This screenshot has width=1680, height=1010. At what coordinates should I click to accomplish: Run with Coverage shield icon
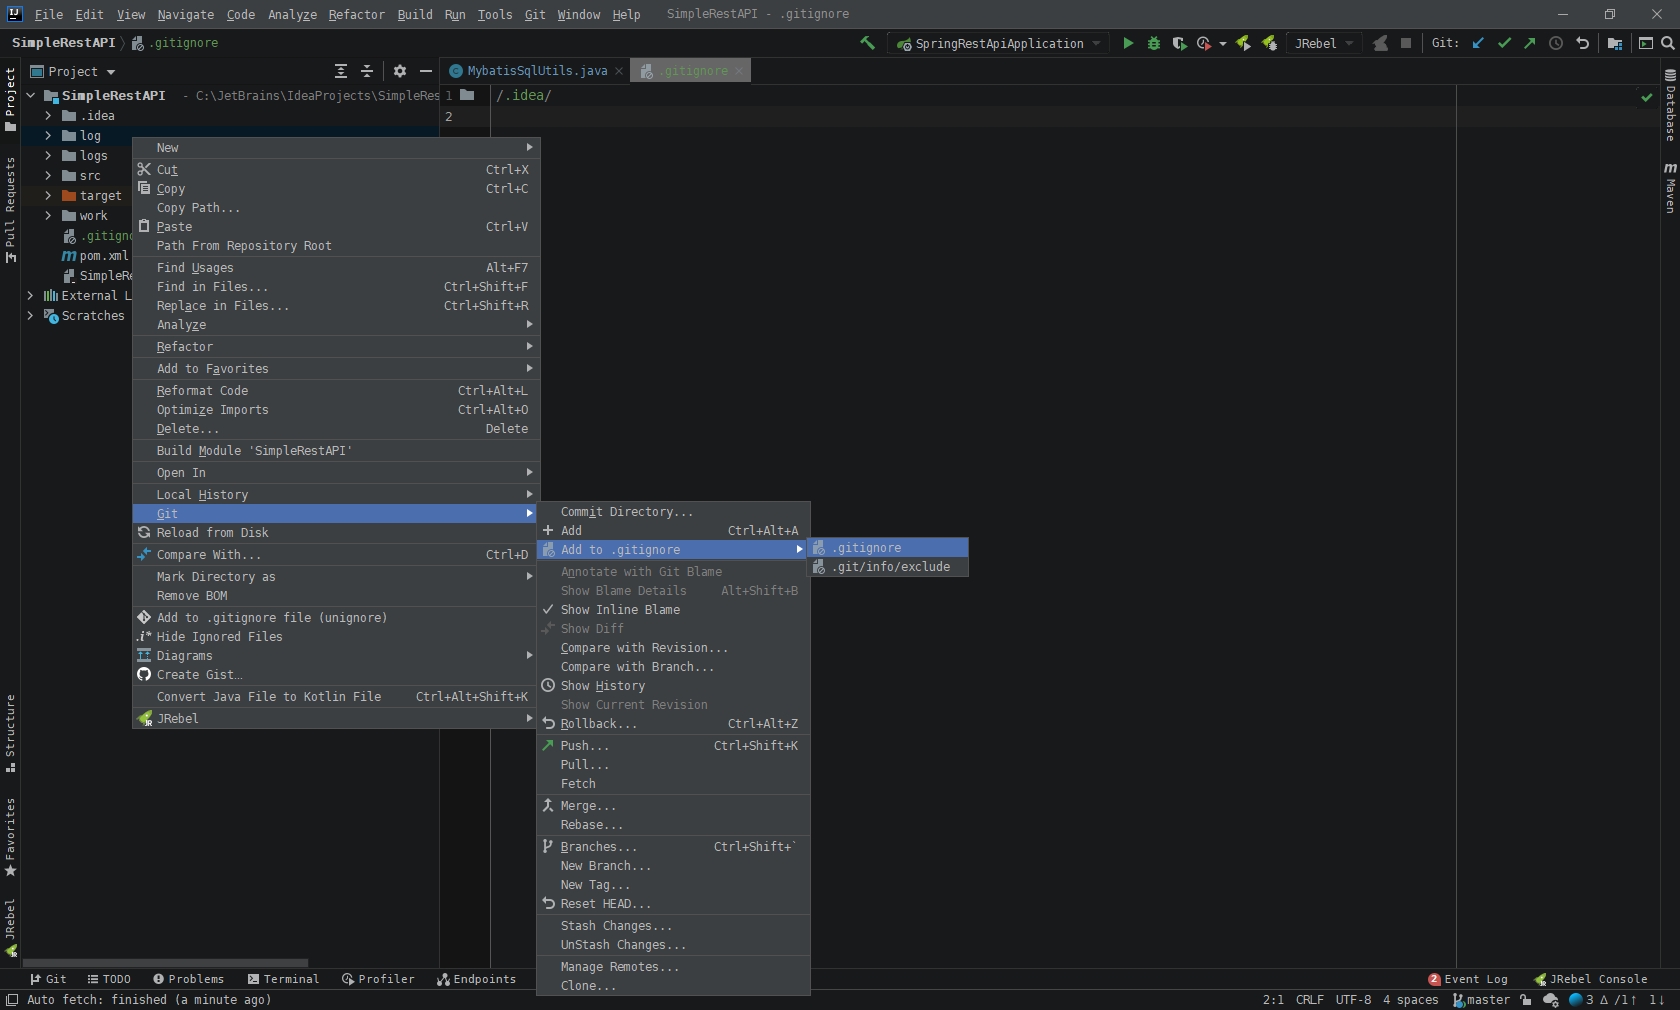point(1179,43)
